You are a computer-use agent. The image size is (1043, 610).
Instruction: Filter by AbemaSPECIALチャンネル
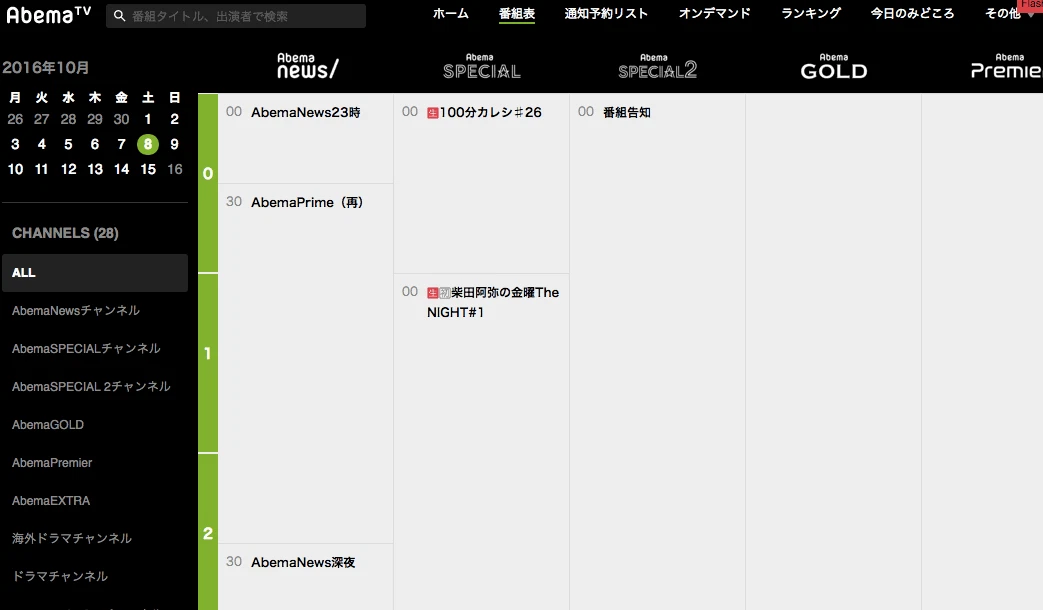(x=86, y=349)
